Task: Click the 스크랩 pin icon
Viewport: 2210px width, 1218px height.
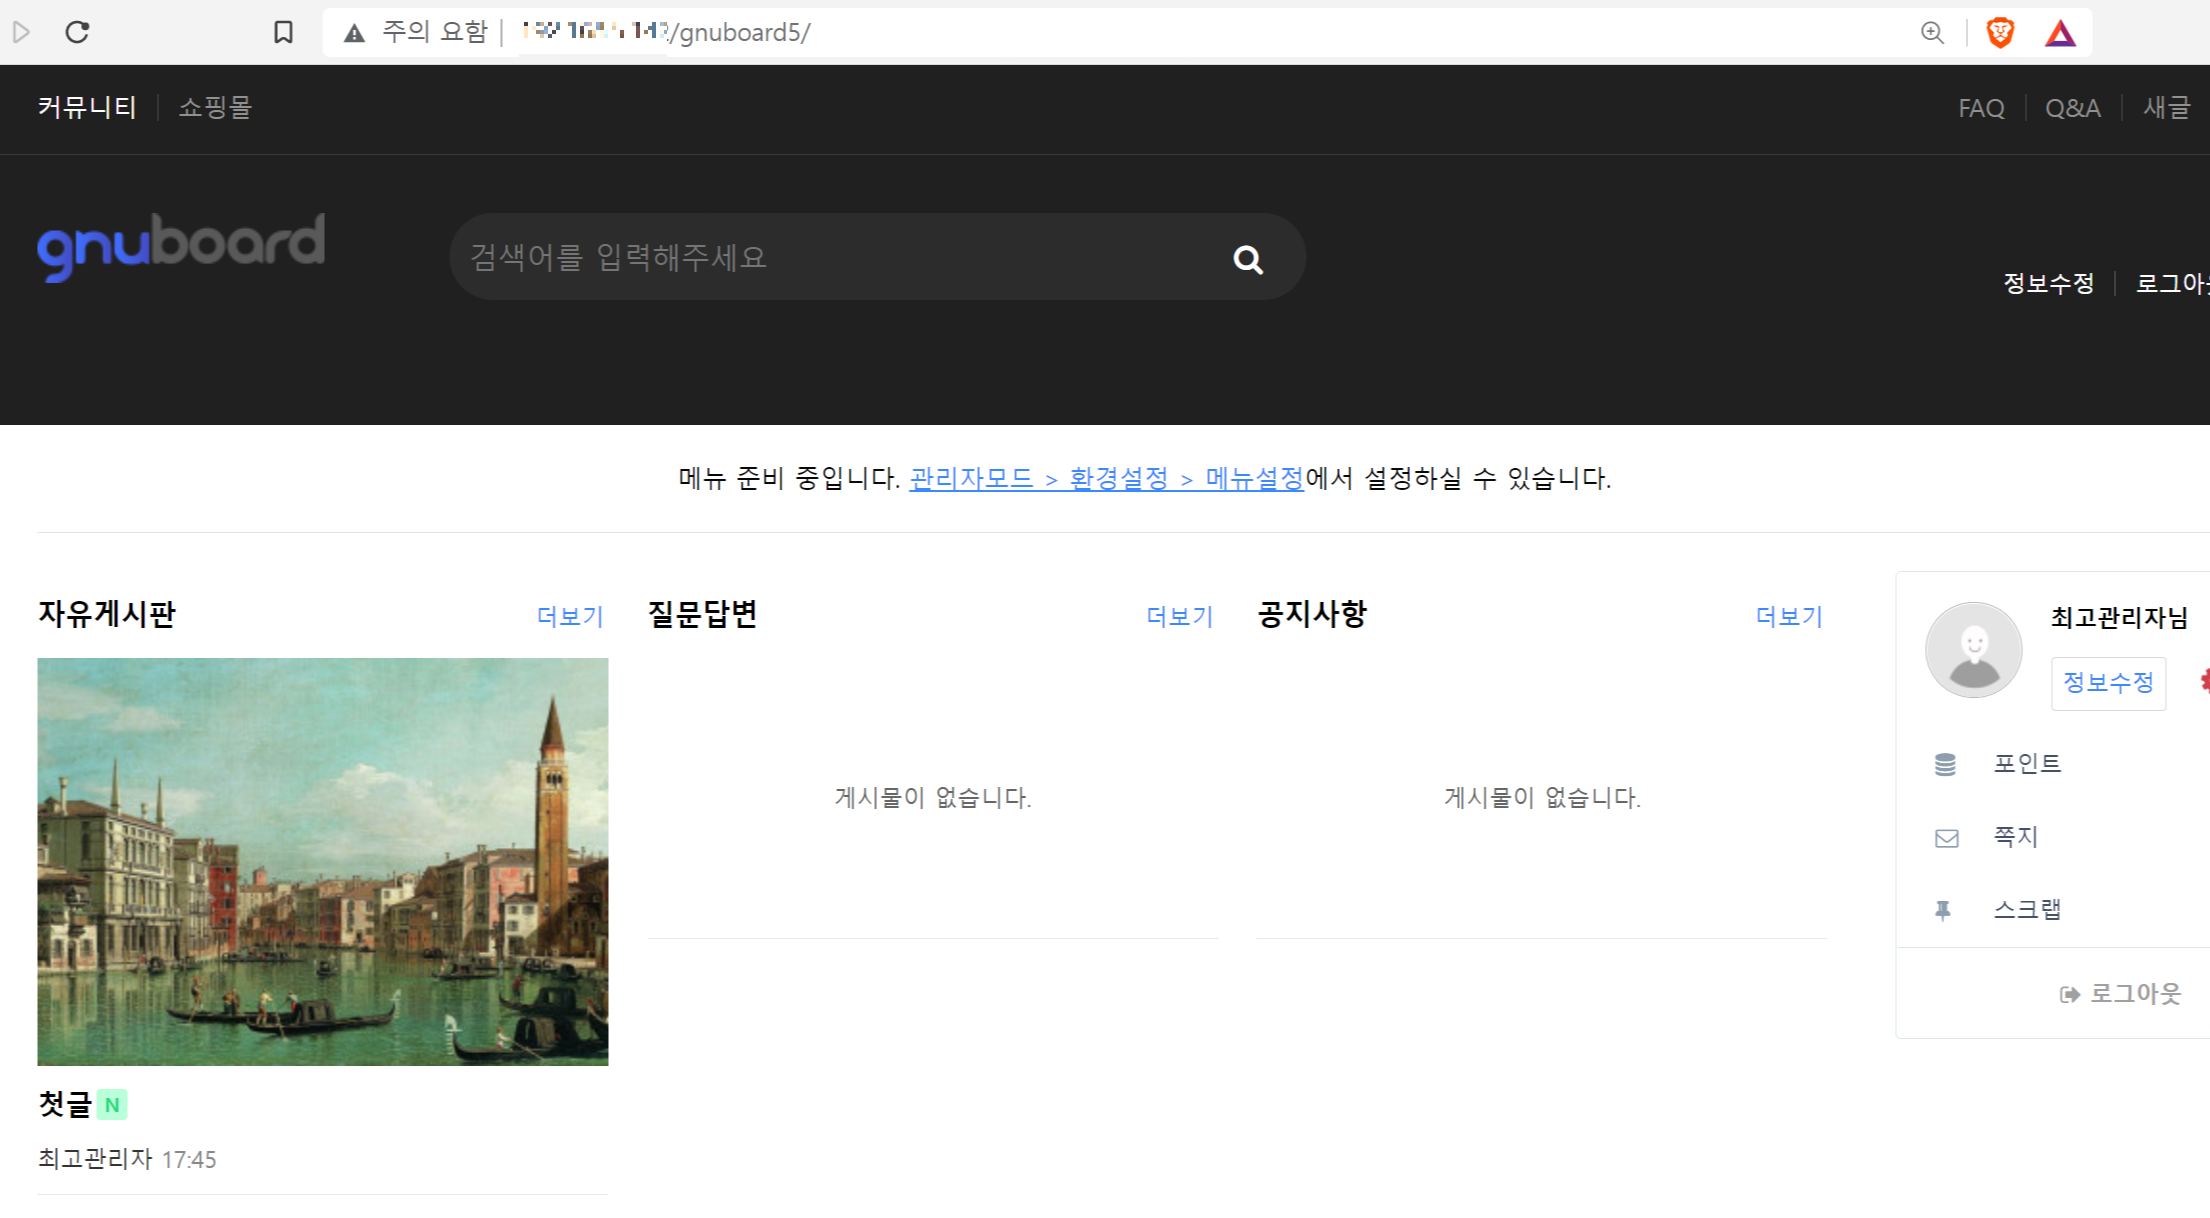Action: 1943,910
